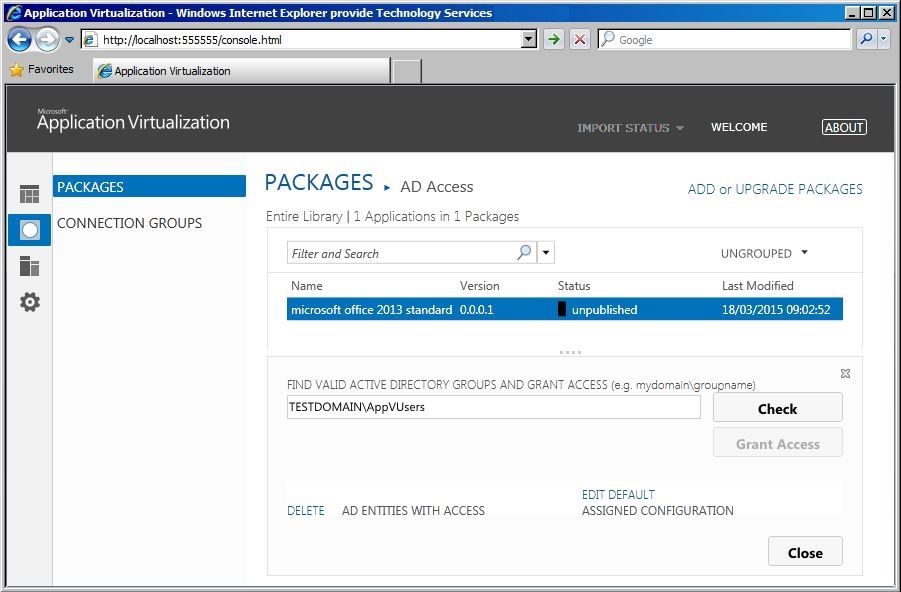Click the ABOUT button in header
Screen dimensions: 901x592
point(844,127)
